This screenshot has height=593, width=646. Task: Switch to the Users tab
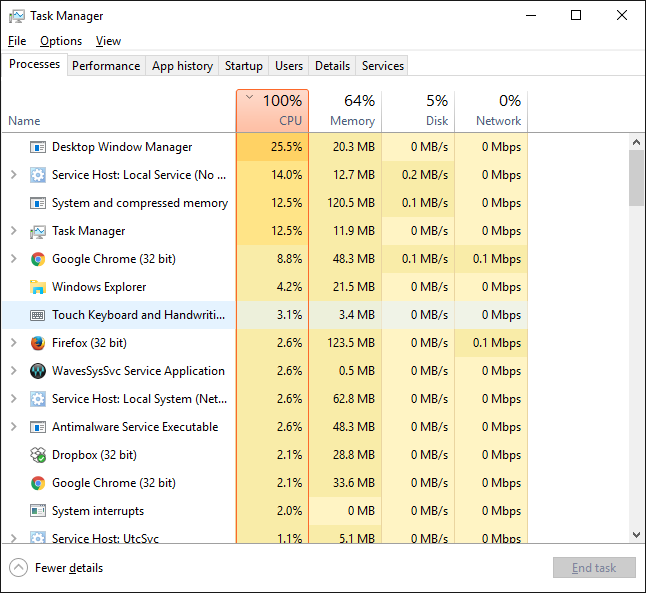(289, 66)
